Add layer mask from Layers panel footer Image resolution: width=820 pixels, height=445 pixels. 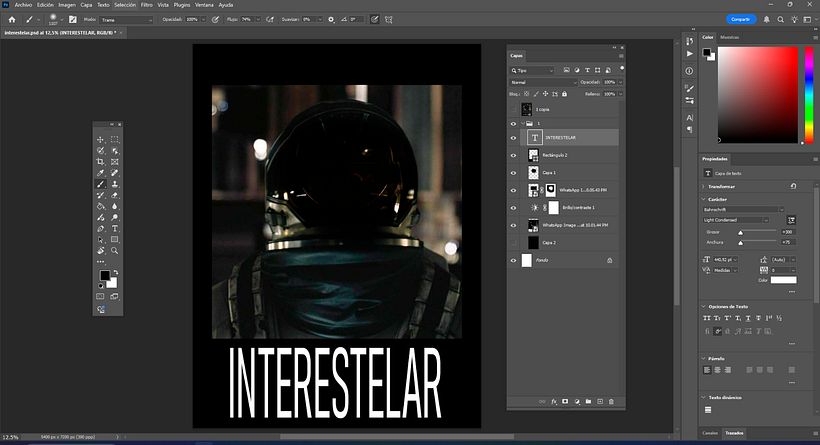point(565,402)
